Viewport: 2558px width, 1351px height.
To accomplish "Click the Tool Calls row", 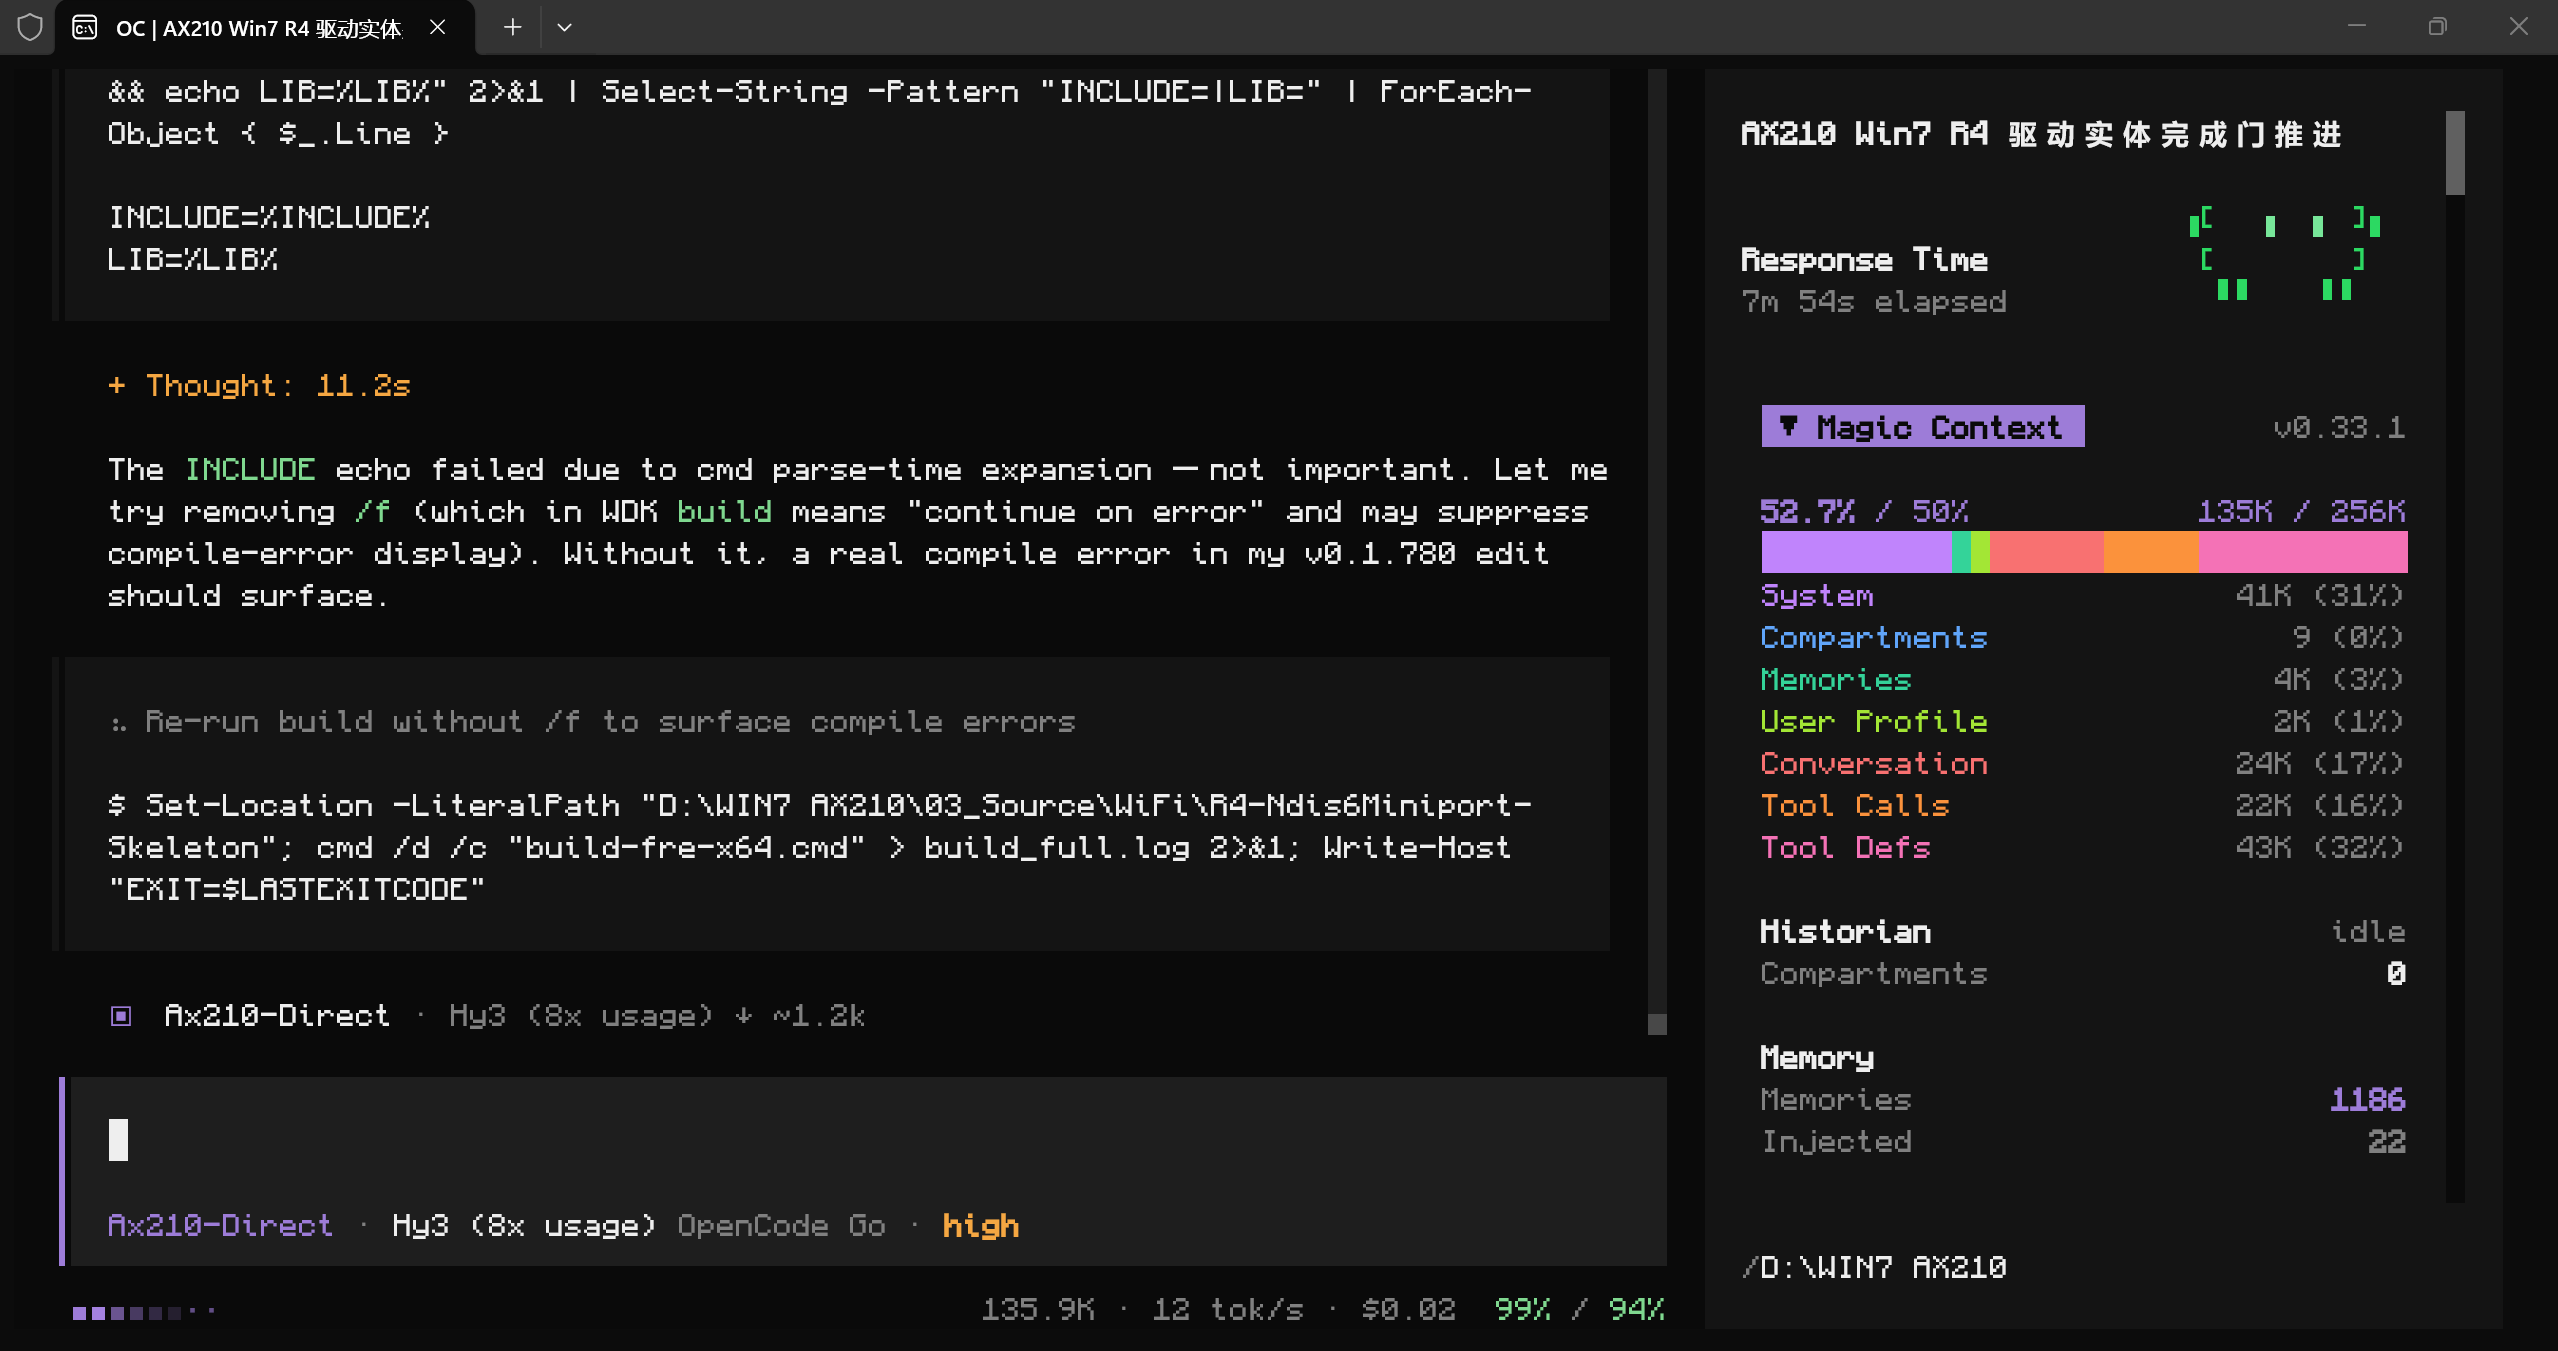I will (2083, 805).
